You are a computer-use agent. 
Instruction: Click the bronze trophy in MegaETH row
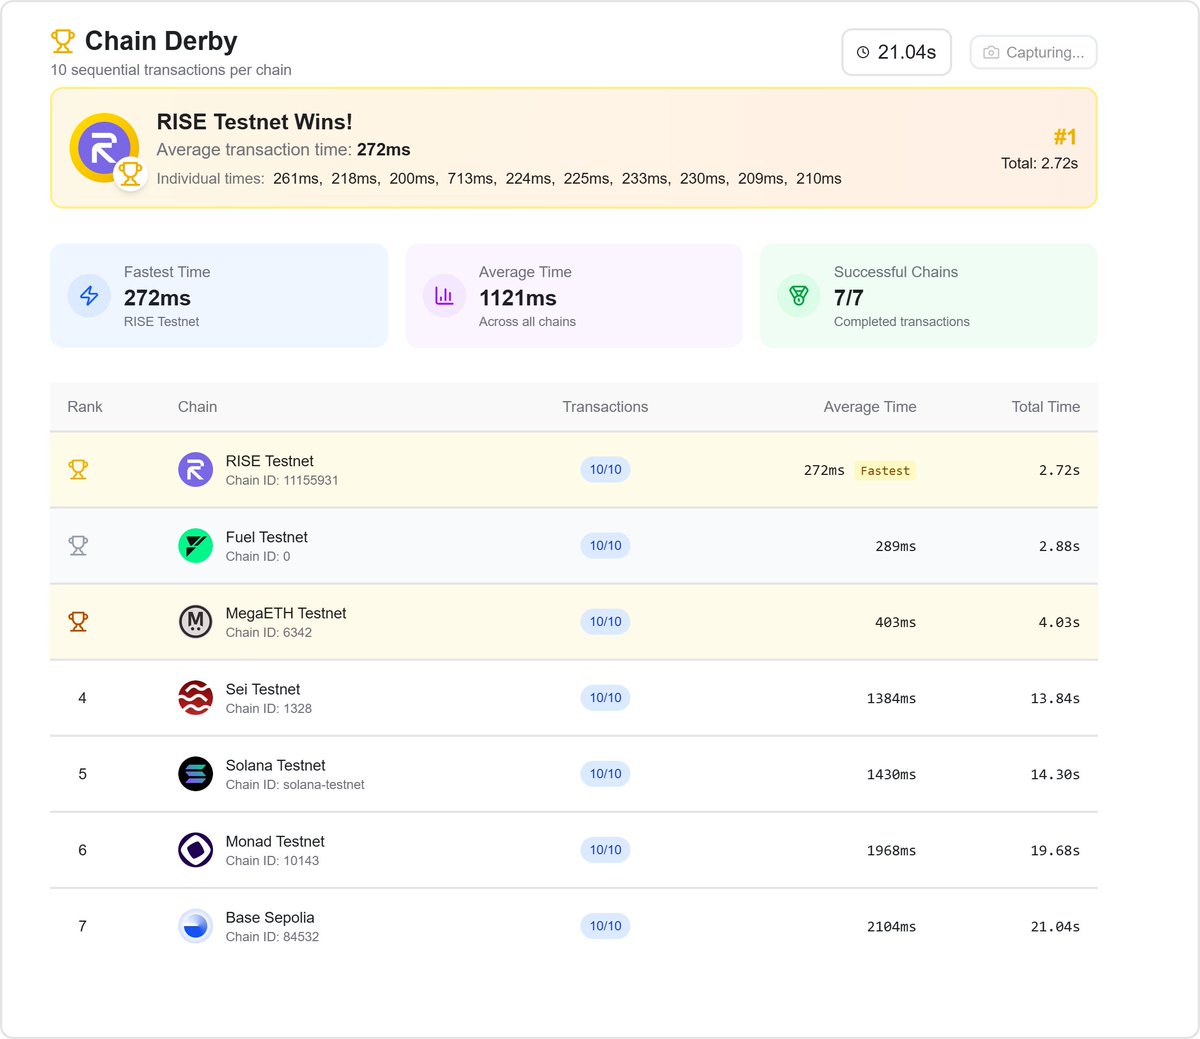point(78,621)
